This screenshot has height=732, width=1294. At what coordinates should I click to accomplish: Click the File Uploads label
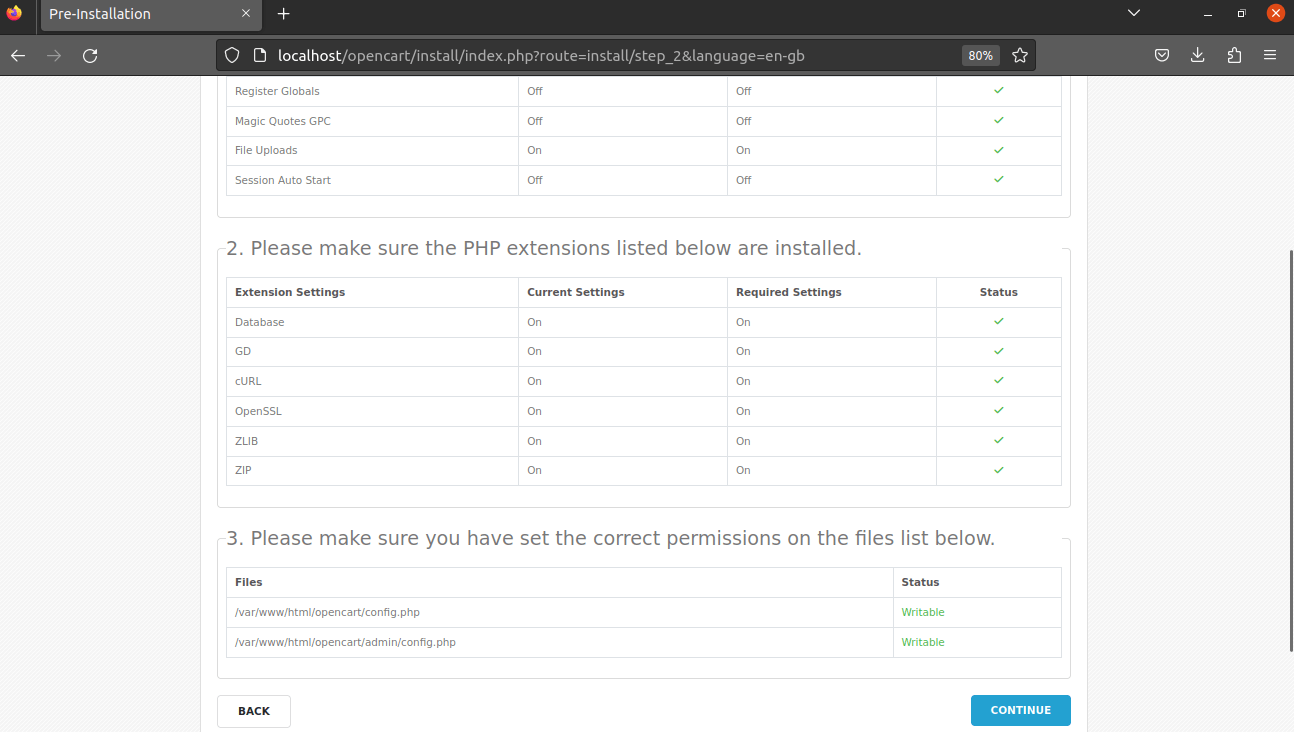(266, 150)
